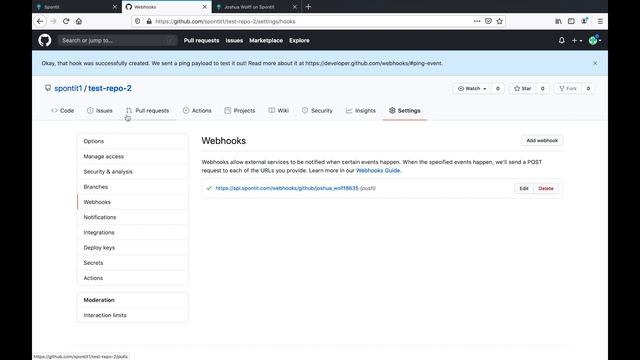The width and height of the screenshot is (640, 360).
Task: Select Manage access in sidebar
Action: pos(133,156)
